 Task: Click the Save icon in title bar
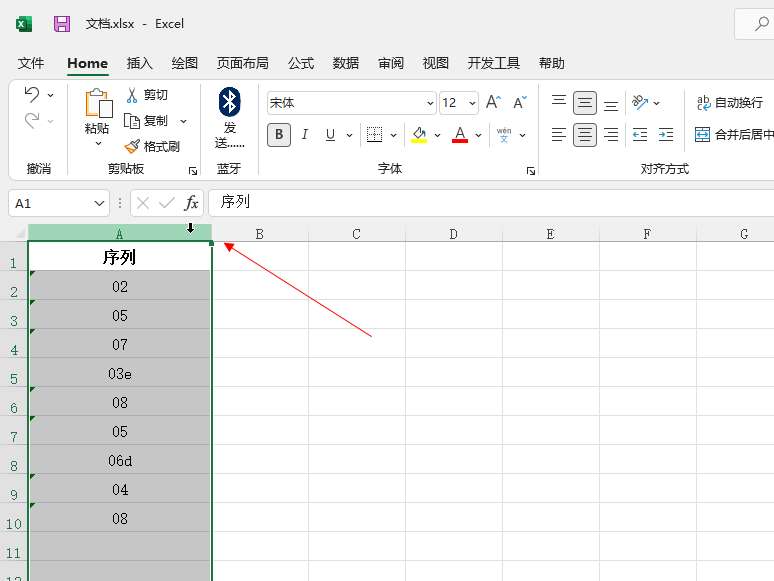(x=62, y=24)
